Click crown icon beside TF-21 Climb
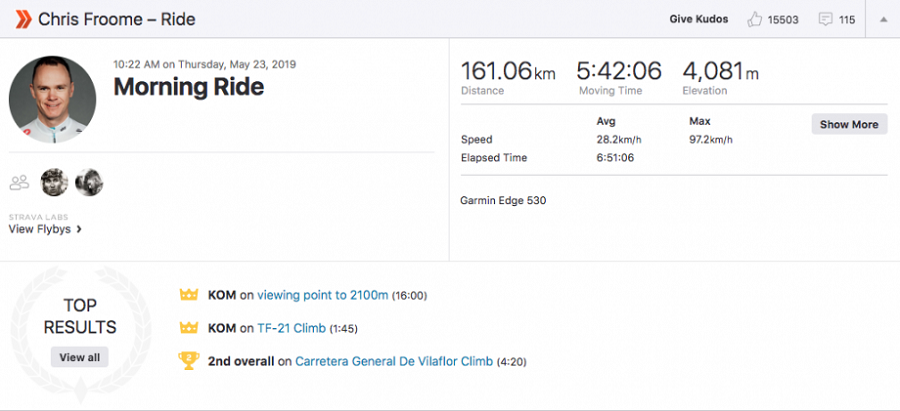Image resolution: width=900 pixels, height=411 pixels. 189,328
